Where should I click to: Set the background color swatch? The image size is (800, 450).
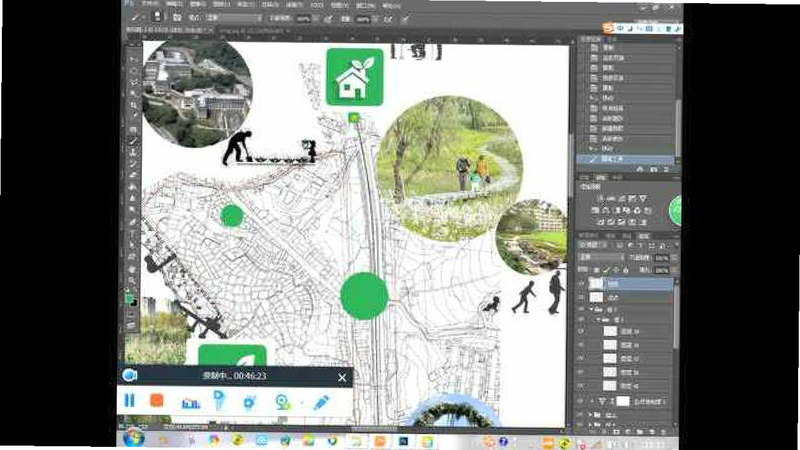point(134,303)
